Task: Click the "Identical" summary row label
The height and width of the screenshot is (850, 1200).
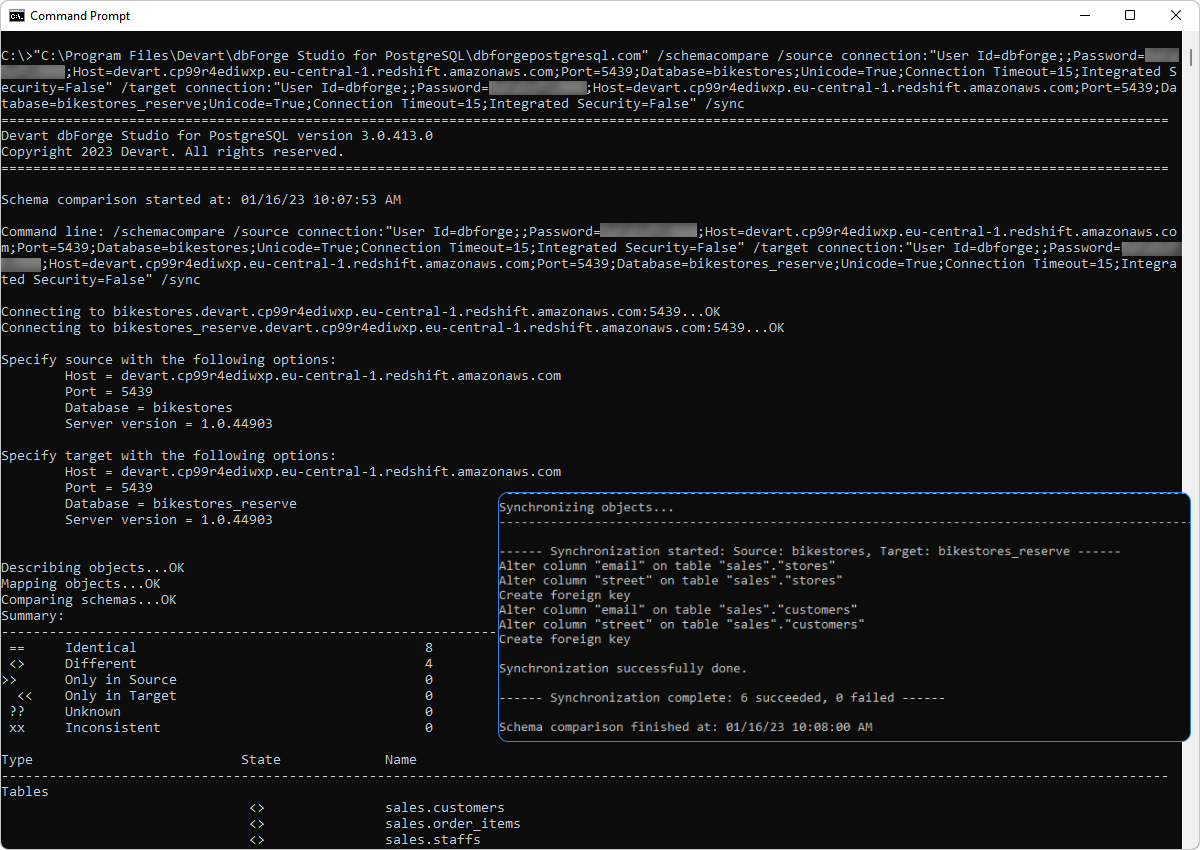Action: pos(101,648)
